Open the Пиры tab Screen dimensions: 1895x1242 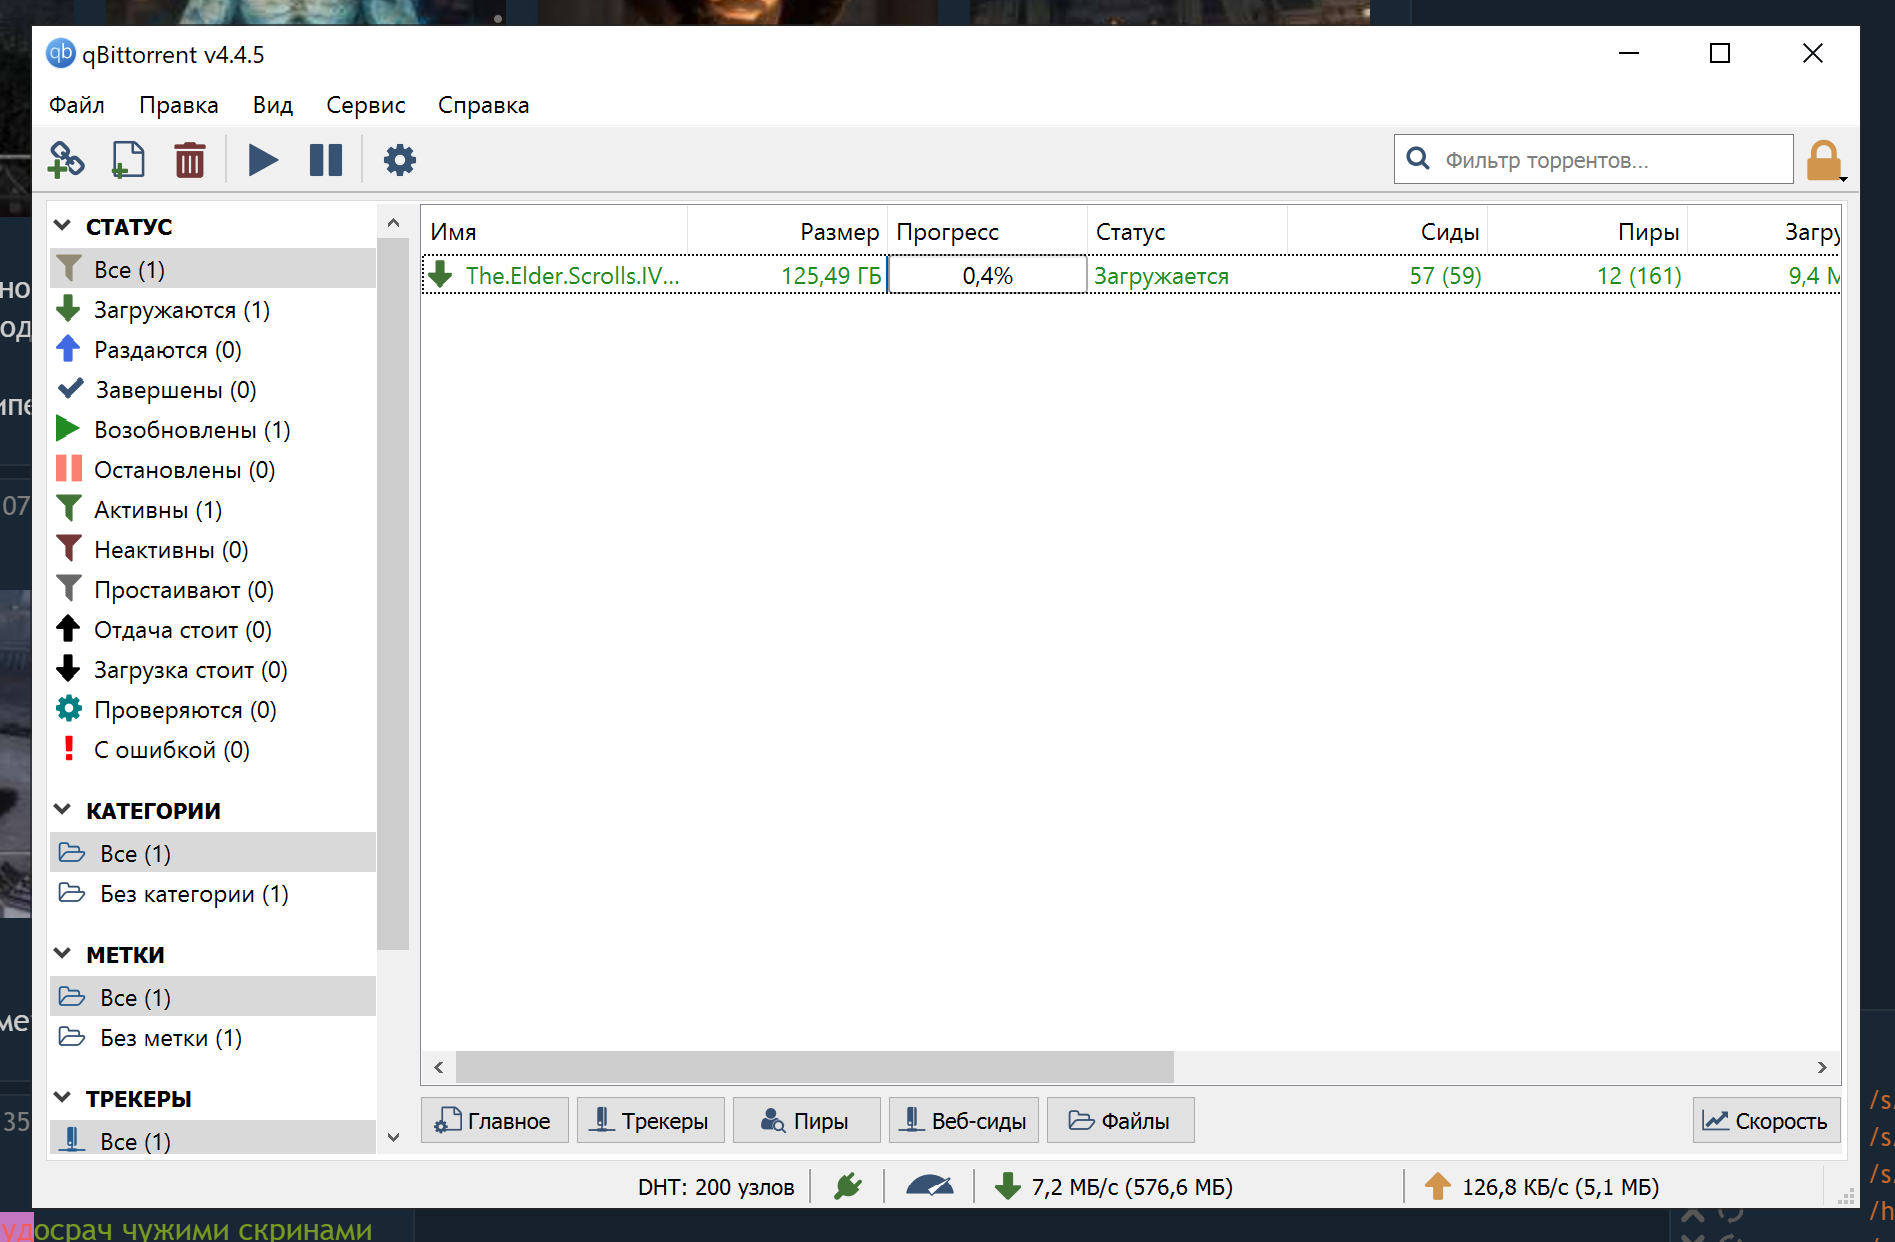pyautogui.click(x=807, y=1121)
